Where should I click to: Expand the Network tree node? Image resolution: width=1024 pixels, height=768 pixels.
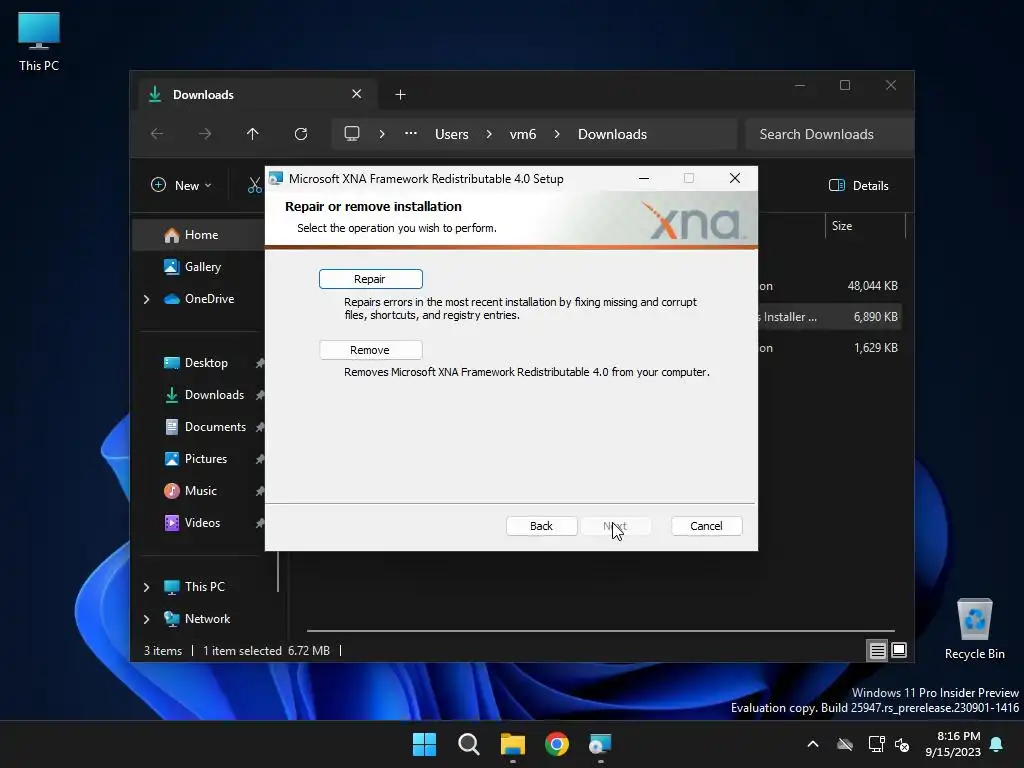[x=146, y=619]
